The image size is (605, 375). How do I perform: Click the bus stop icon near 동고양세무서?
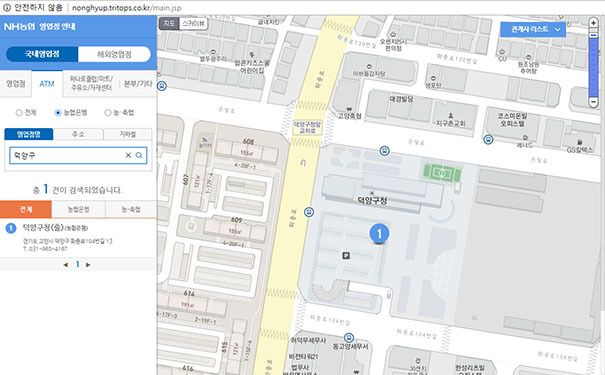349,338
